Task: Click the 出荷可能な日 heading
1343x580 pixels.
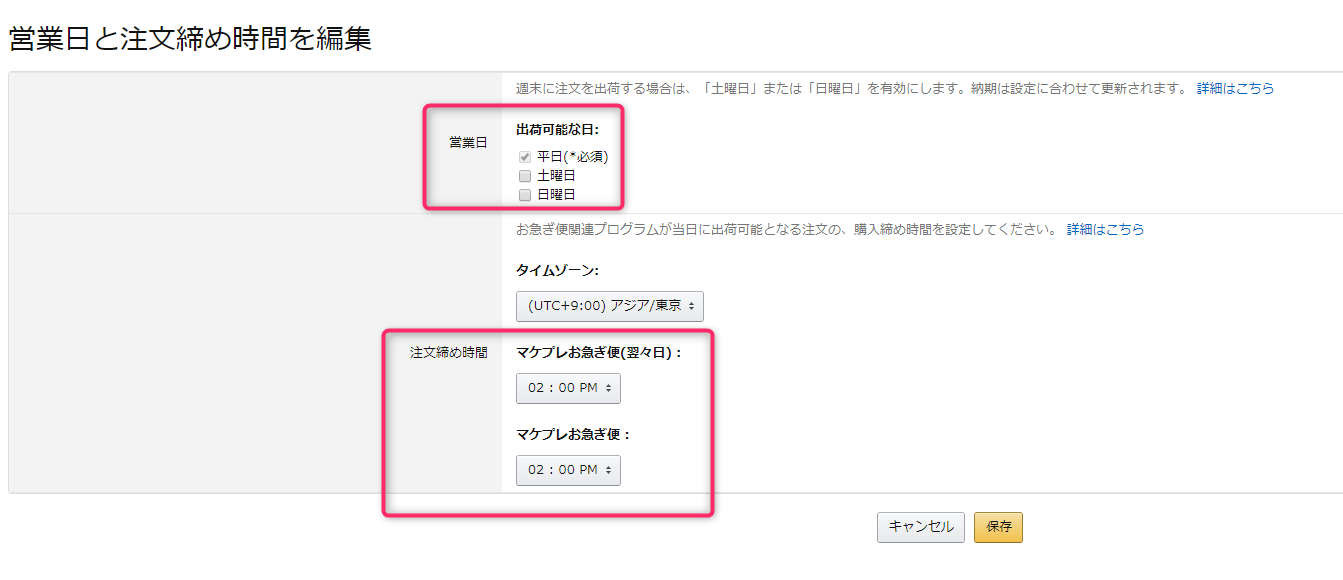Action: pyautogui.click(x=557, y=129)
